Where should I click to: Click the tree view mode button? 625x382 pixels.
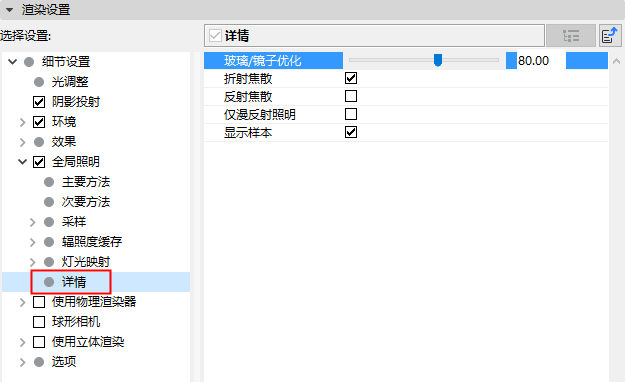[x=571, y=36]
